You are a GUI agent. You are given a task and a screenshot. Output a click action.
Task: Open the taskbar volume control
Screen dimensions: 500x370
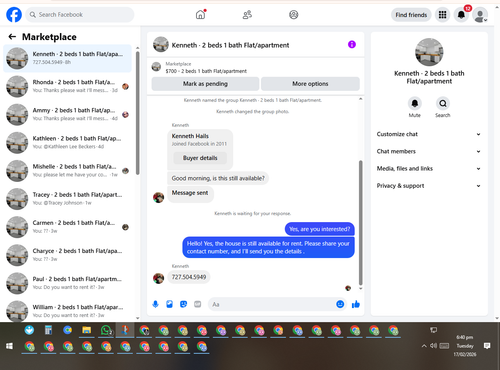433,346
